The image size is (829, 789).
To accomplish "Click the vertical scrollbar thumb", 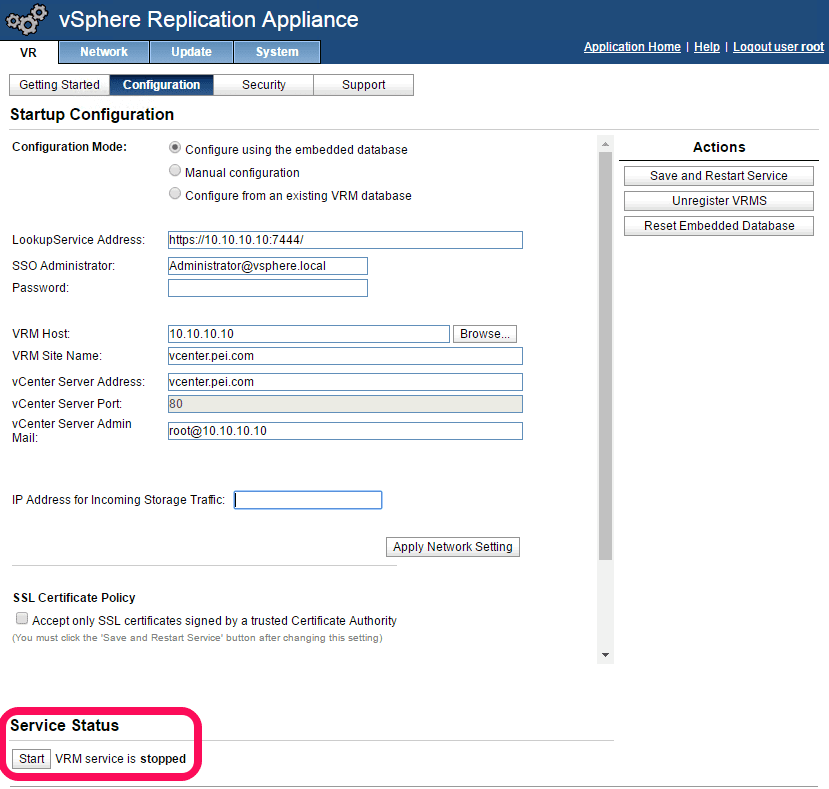I will point(605,356).
